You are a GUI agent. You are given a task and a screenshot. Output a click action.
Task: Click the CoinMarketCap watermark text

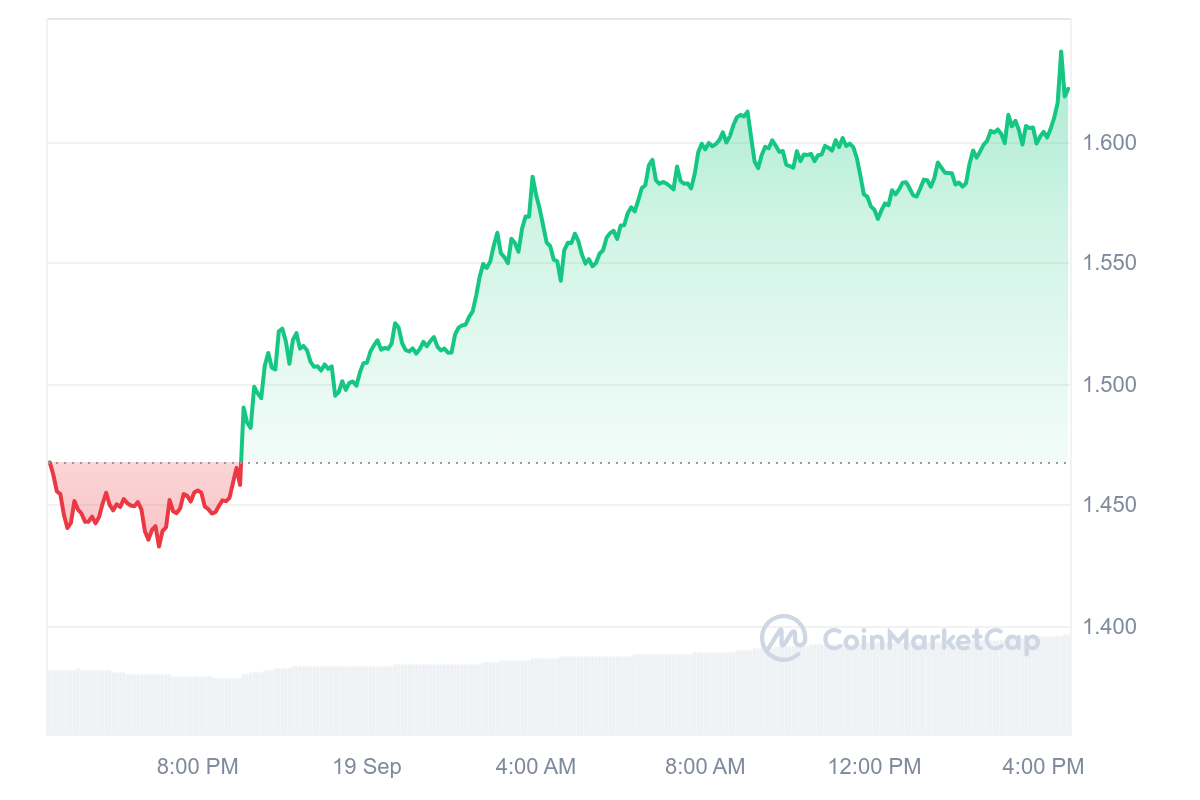930,639
